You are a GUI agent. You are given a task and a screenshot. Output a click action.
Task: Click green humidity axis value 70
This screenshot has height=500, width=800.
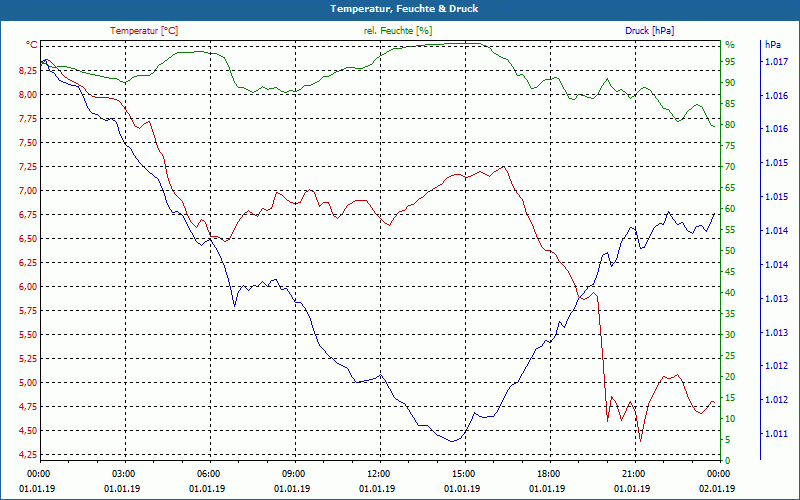[730, 167]
